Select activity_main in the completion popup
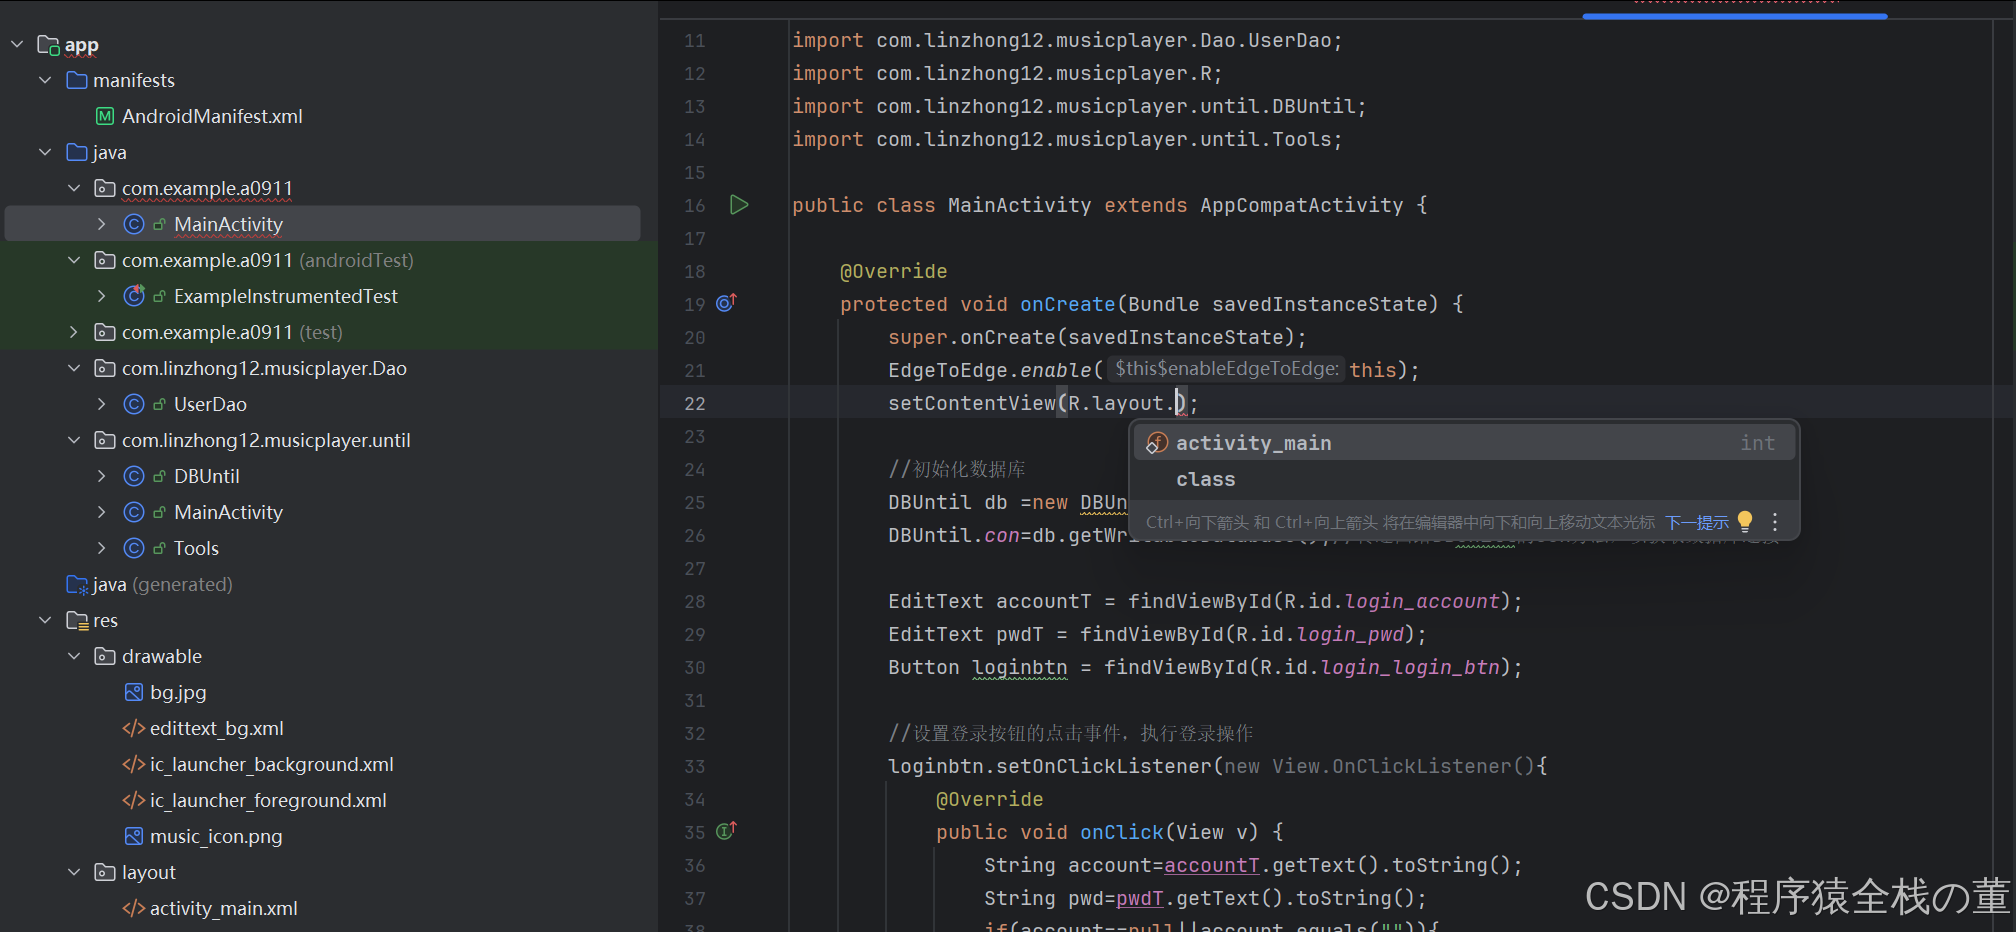 1254,442
